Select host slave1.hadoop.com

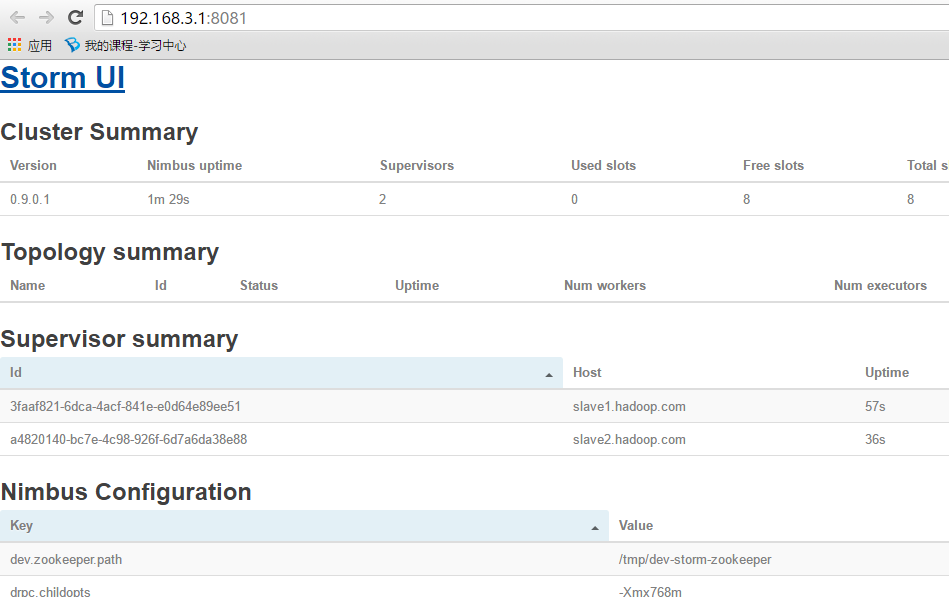tap(629, 406)
